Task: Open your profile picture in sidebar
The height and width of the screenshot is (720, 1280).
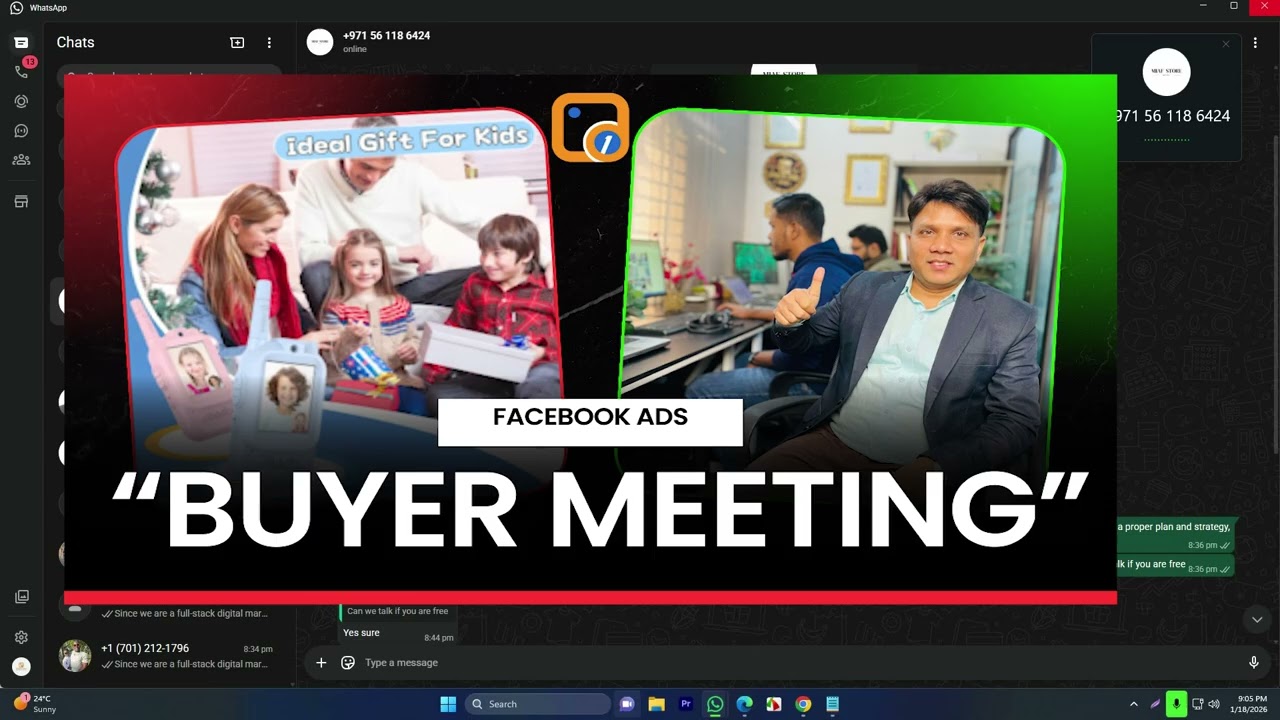Action: (x=21, y=666)
